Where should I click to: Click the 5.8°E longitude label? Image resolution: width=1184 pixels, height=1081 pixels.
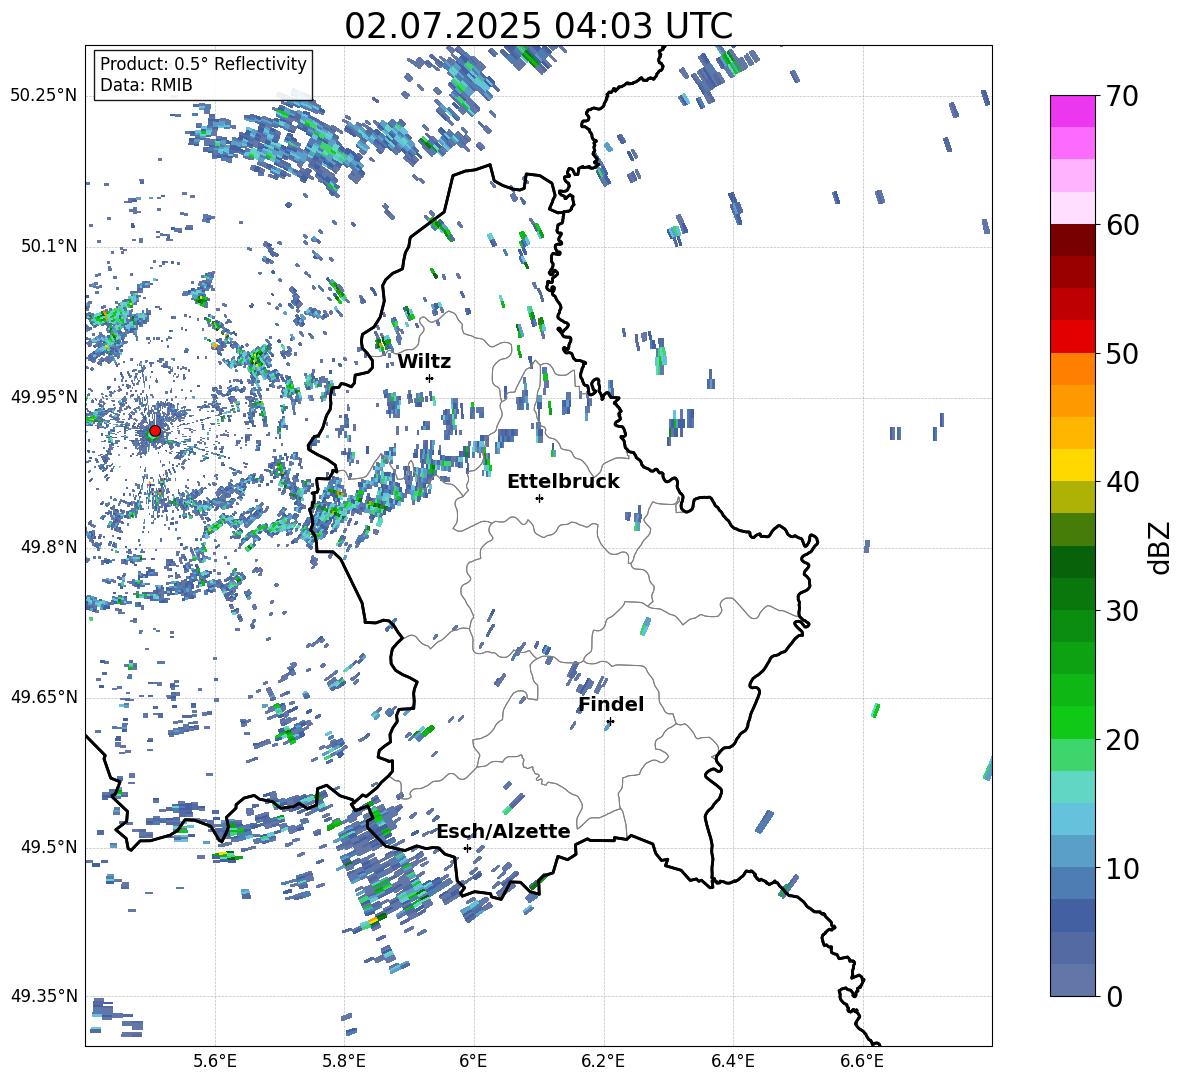(344, 1061)
